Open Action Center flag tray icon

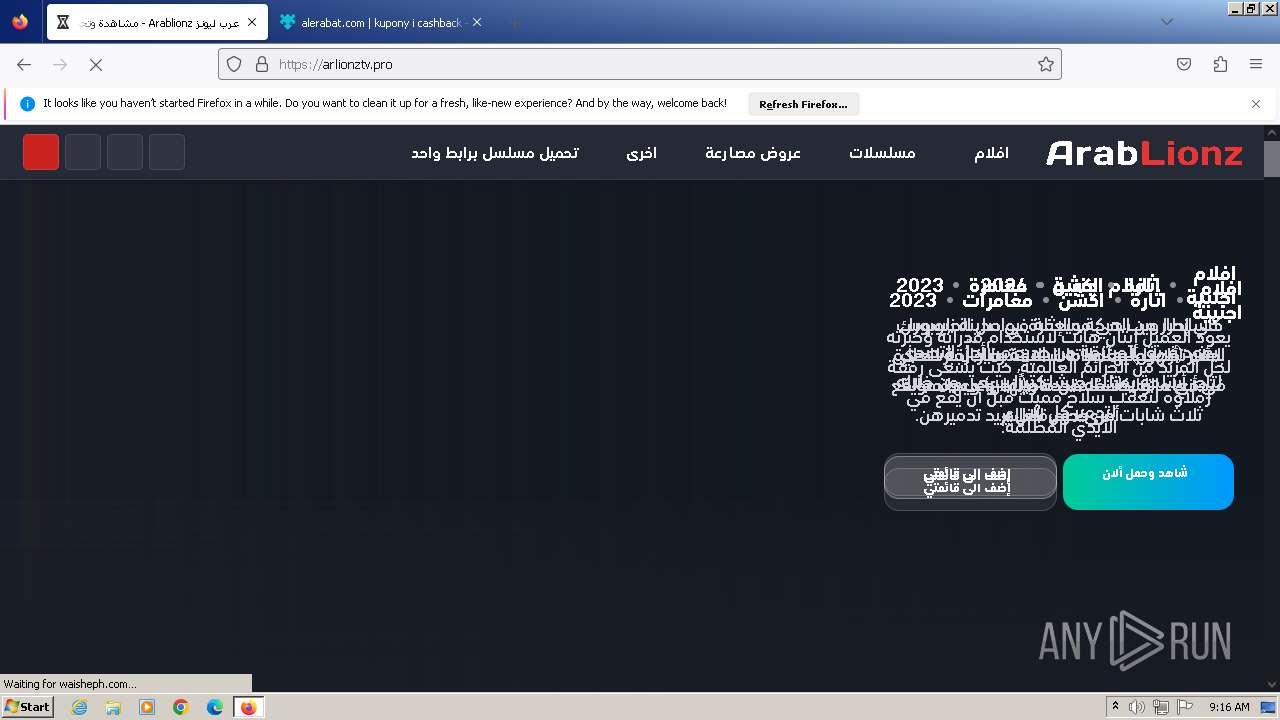(1185, 707)
